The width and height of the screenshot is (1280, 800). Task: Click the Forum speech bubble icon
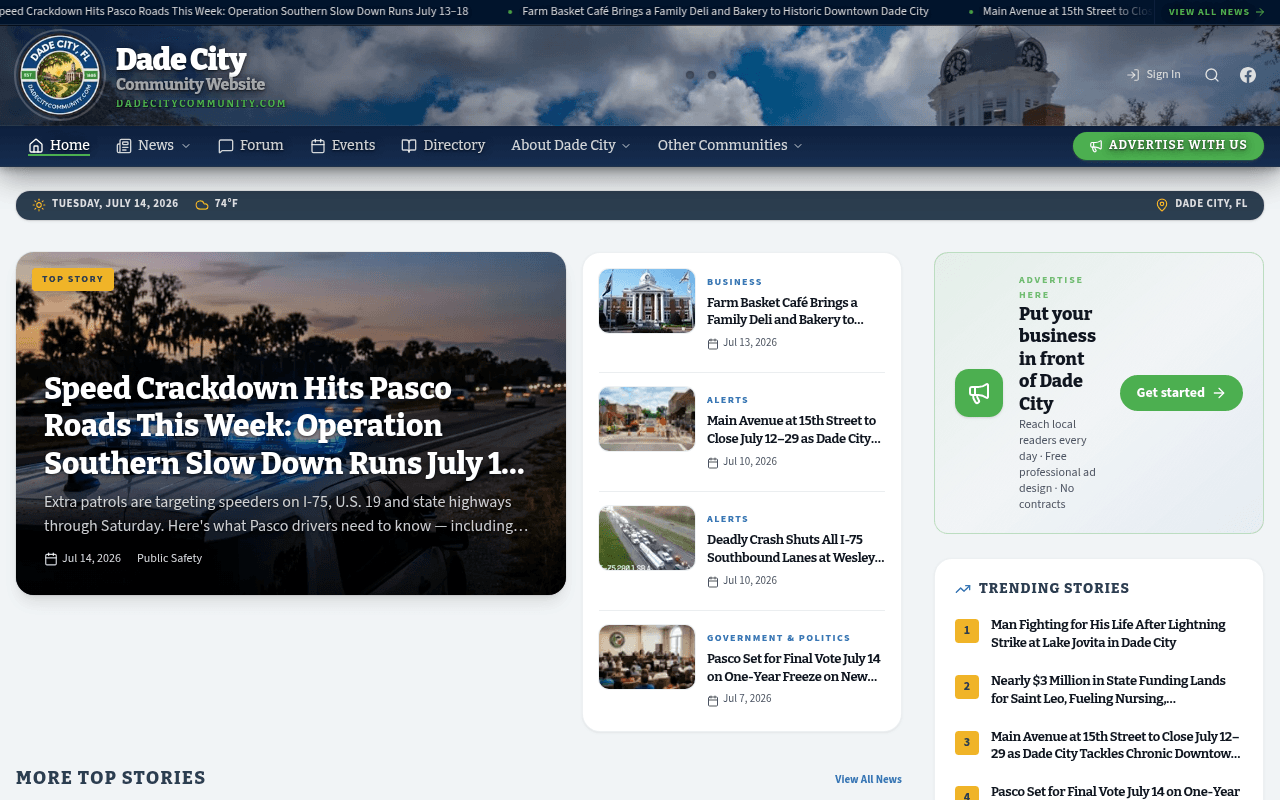click(226, 146)
